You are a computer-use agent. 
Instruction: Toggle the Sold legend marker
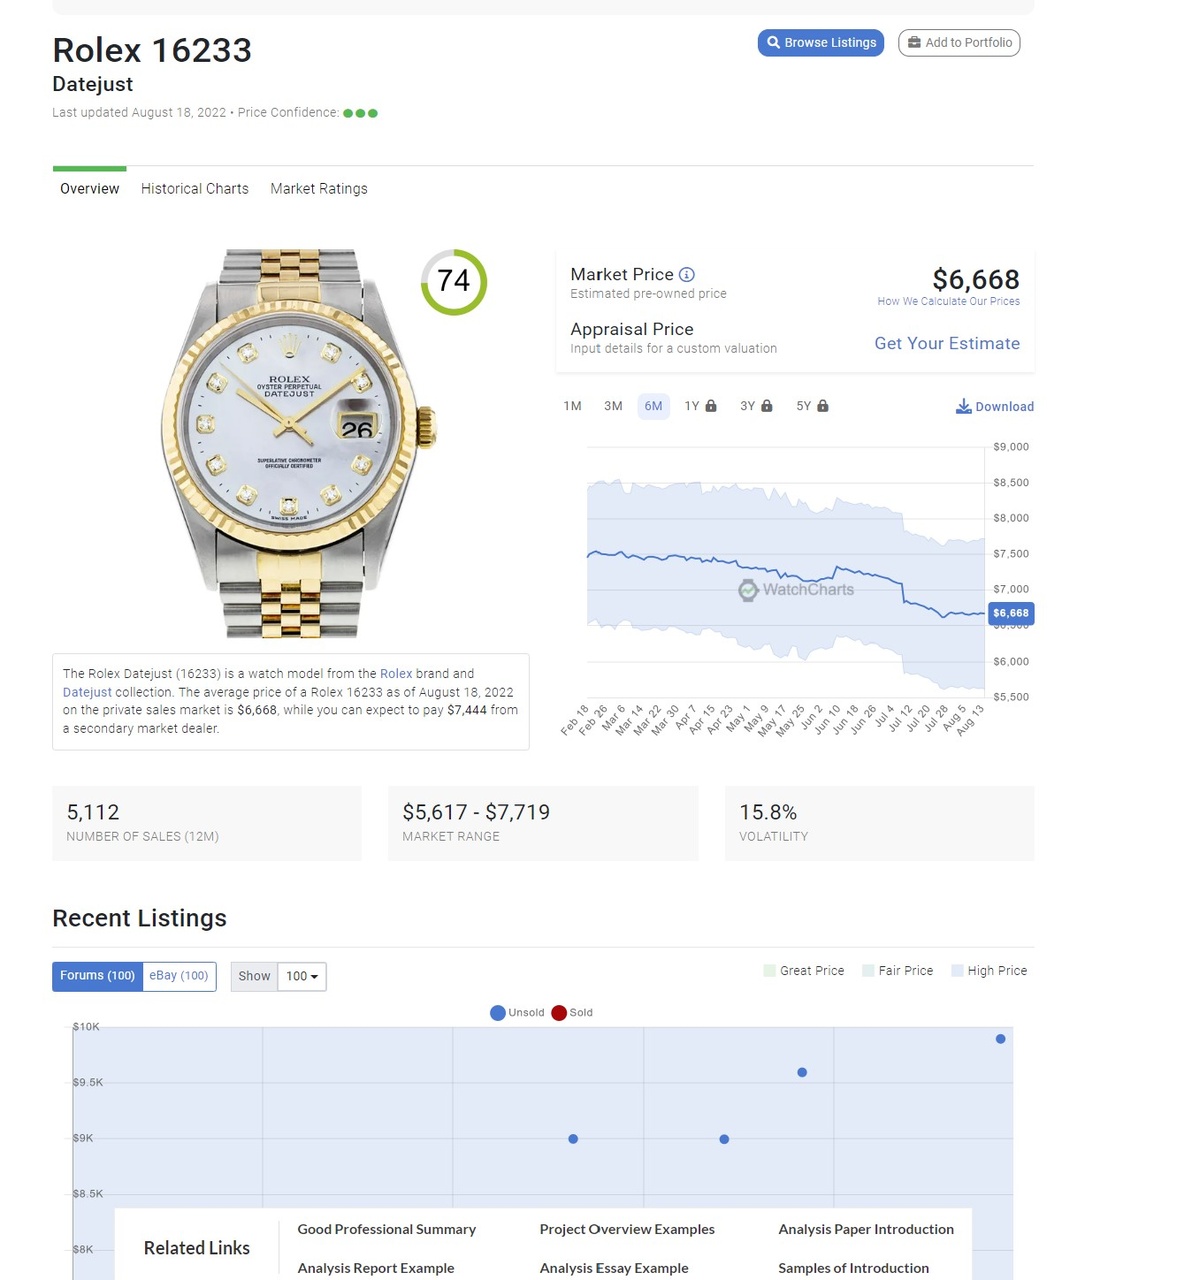(559, 1013)
